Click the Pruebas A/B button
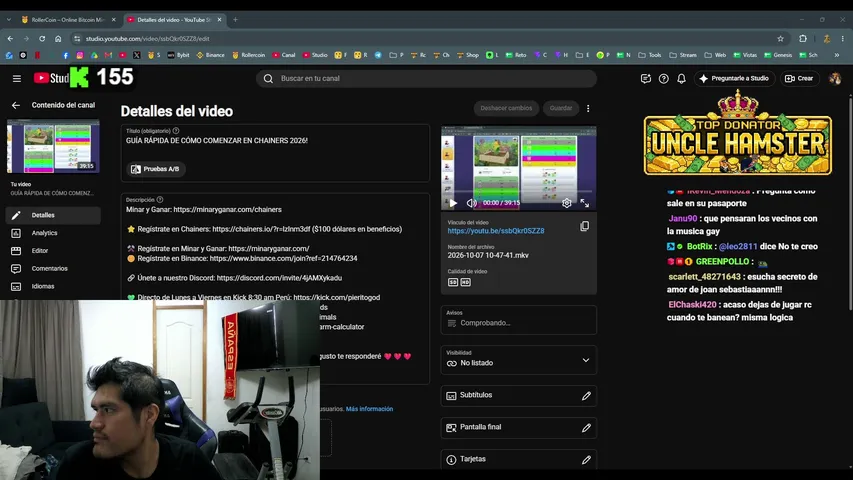 coord(156,169)
